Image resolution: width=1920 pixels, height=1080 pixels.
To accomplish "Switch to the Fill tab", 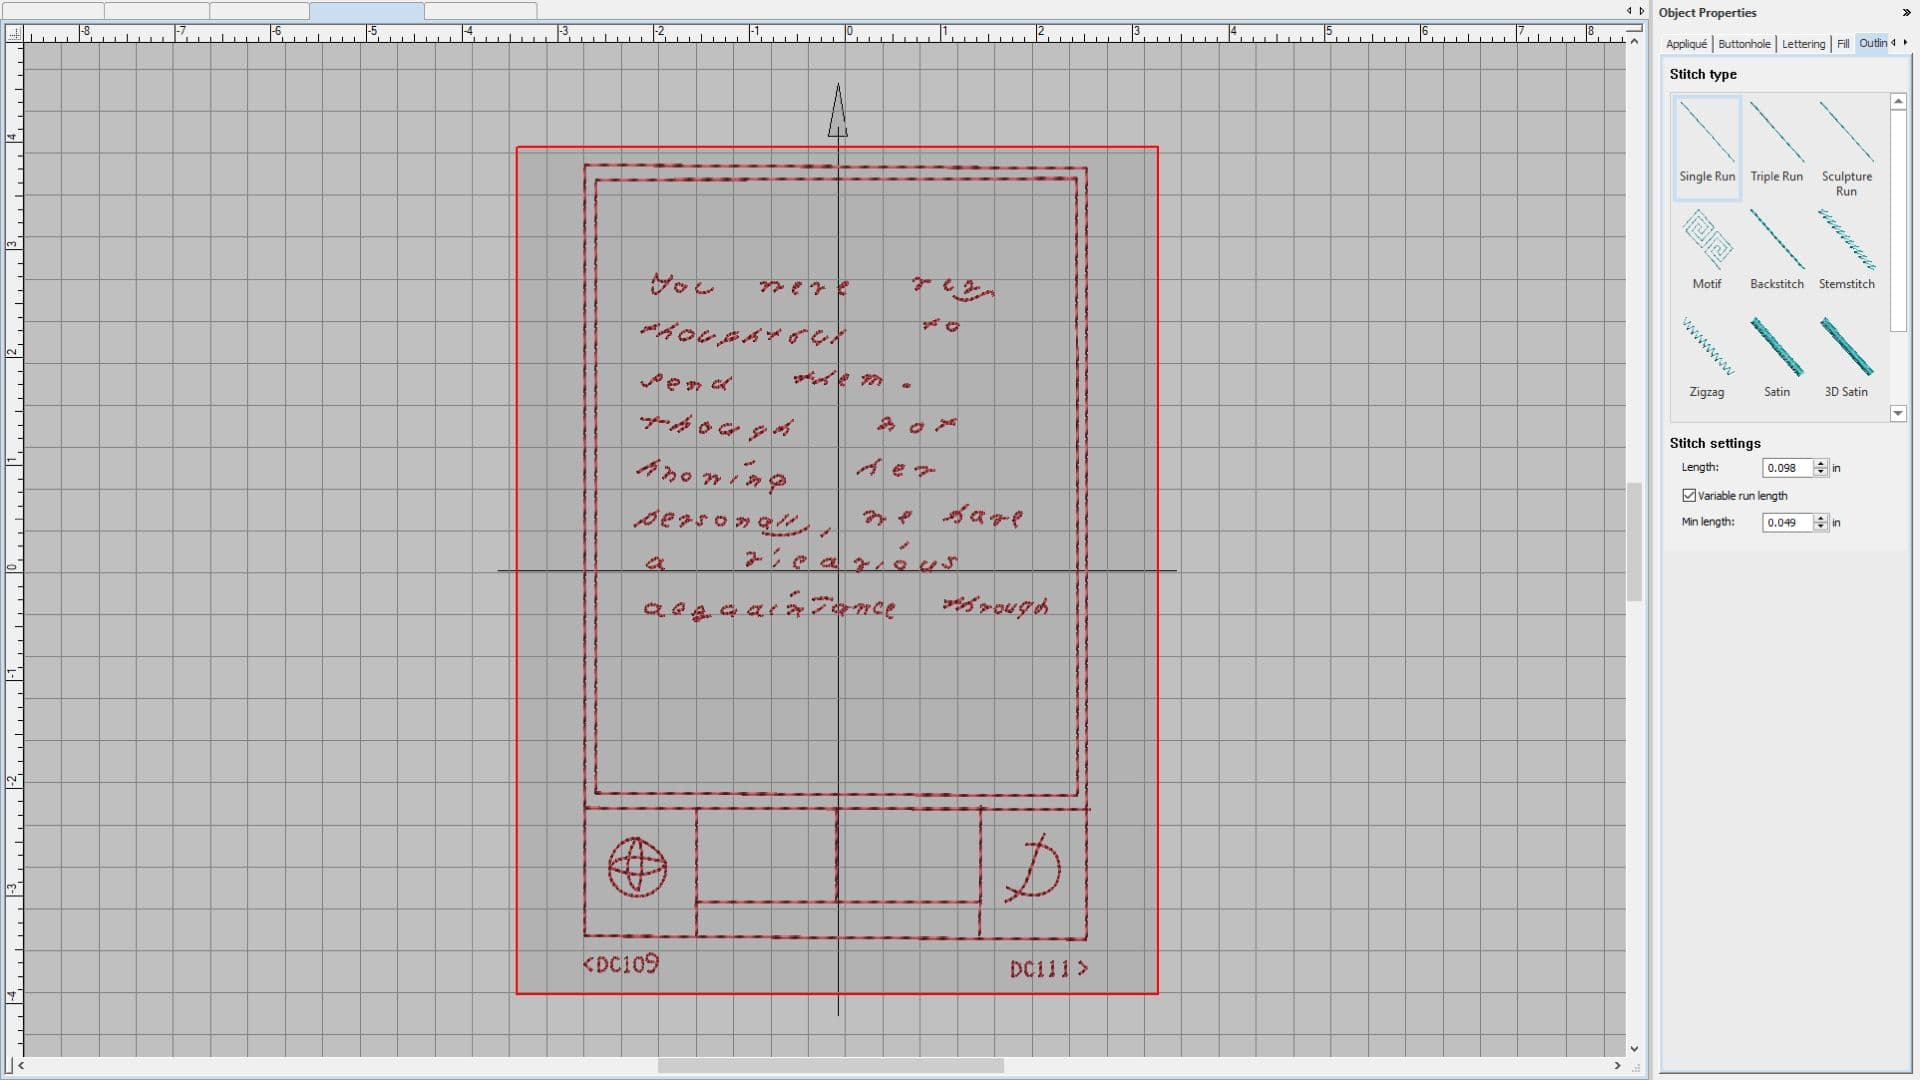I will [1843, 44].
